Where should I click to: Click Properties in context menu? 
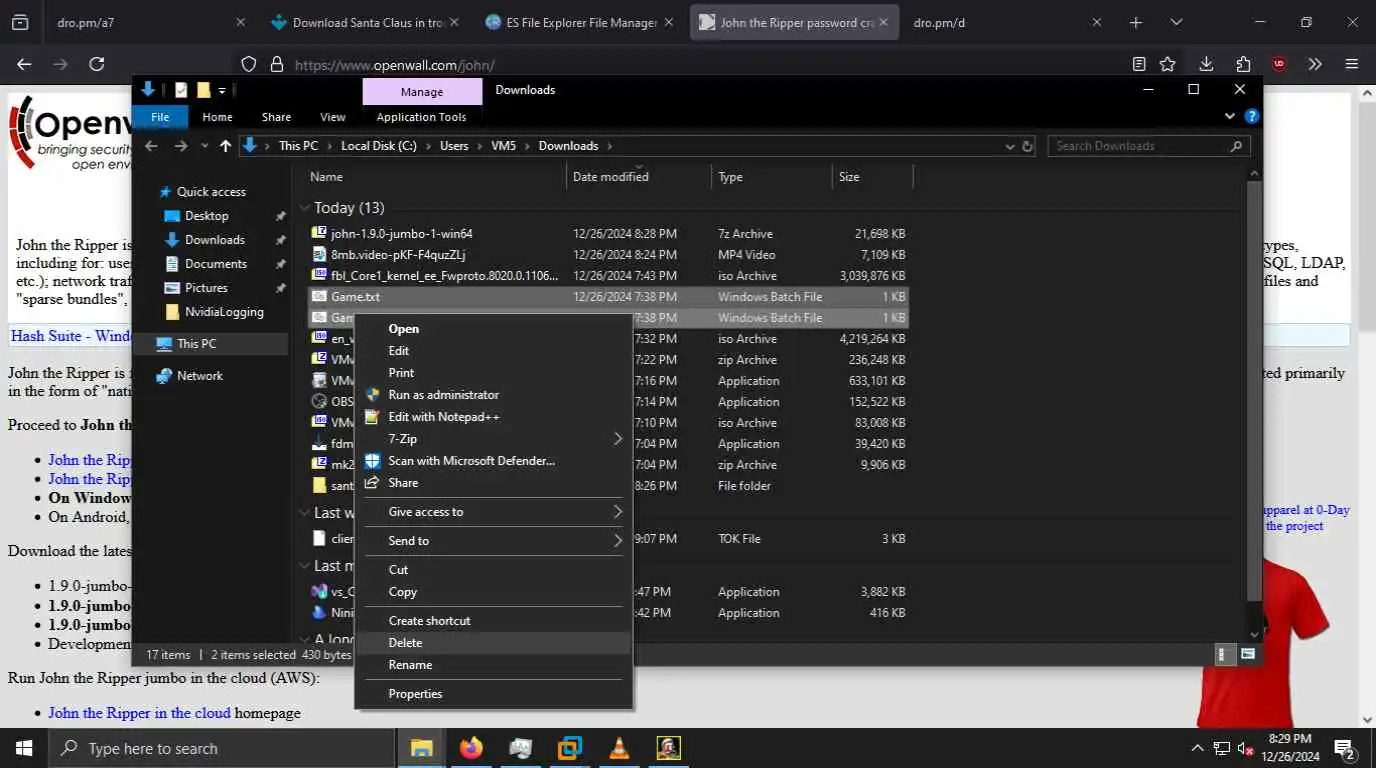[x=494, y=694]
